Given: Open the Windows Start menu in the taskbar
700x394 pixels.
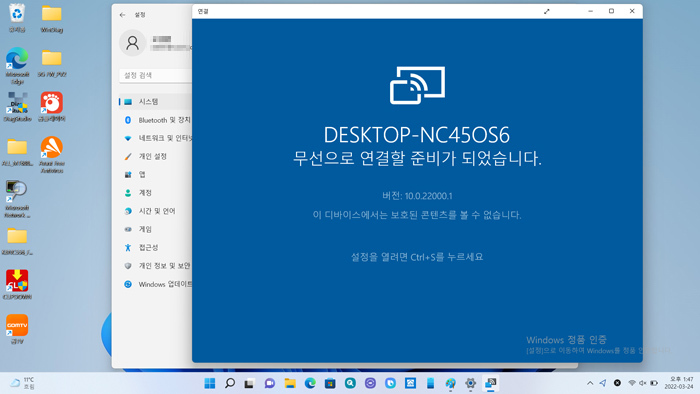Looking at the screenshot, I should click(x=209, y=383).
